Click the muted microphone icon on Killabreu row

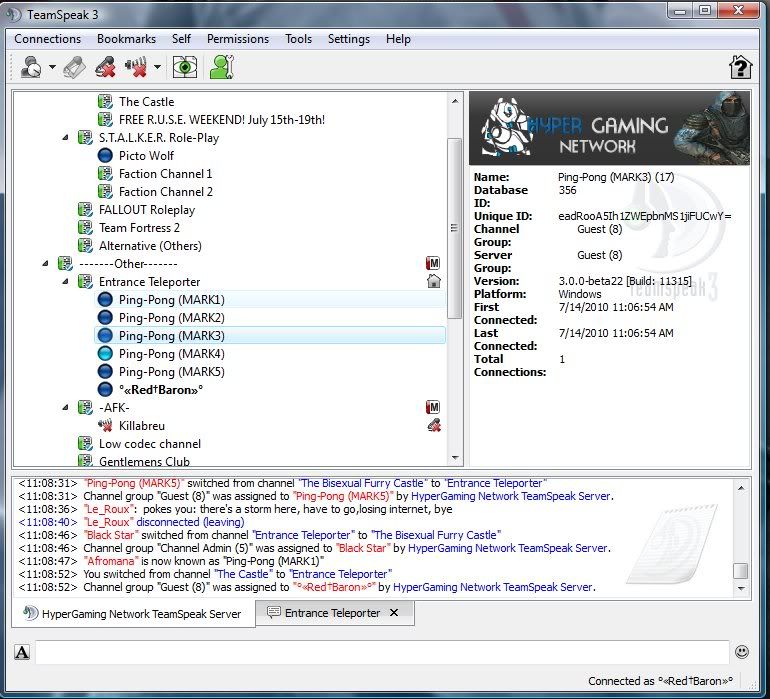[434, 425]
